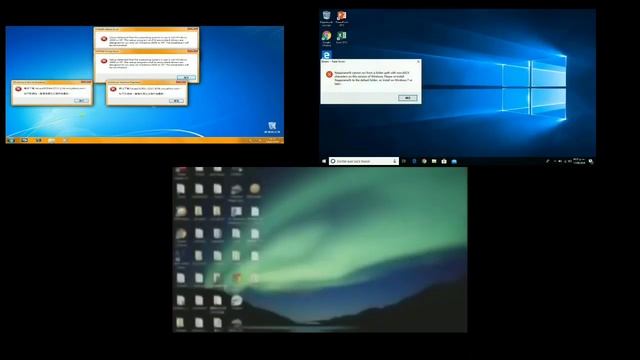Open File Explorer from the Windows 10 taskbar
The image size is (640, 360).
coord(434,161)
